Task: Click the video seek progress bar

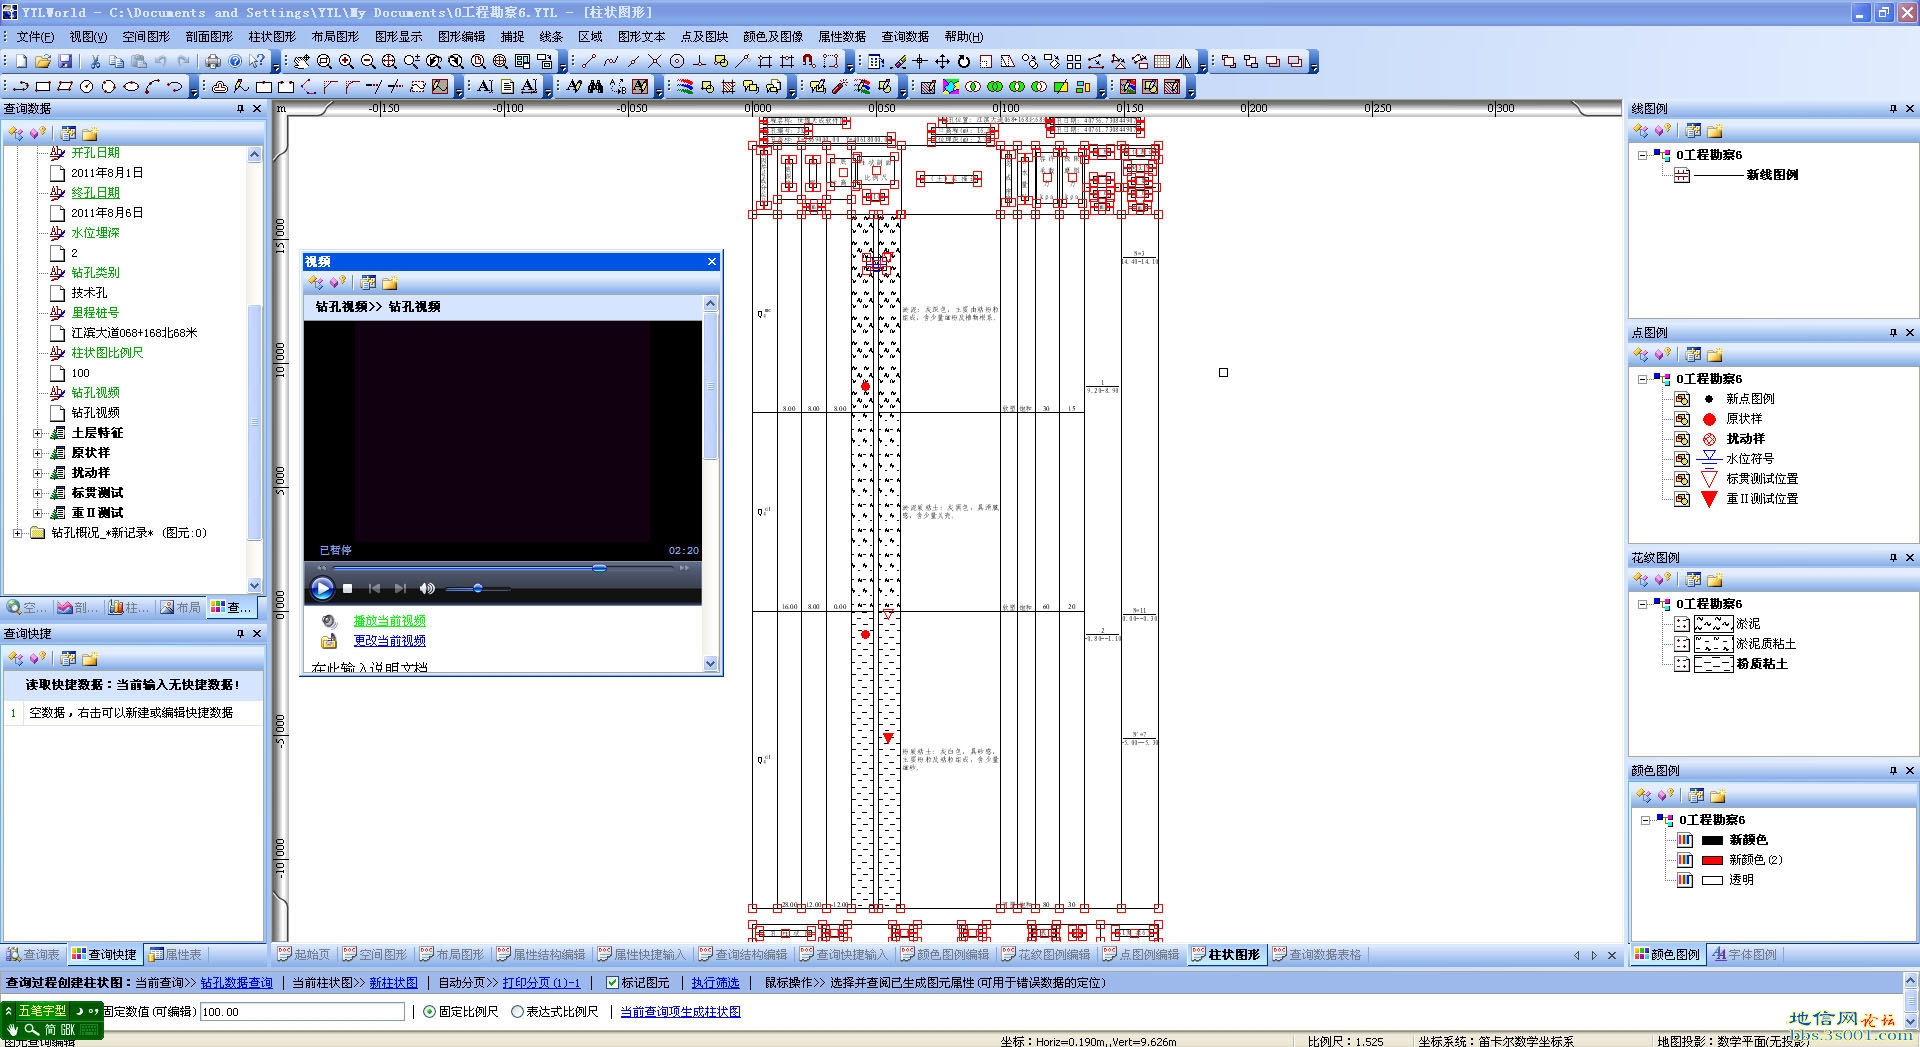Action: coord(503,568)
